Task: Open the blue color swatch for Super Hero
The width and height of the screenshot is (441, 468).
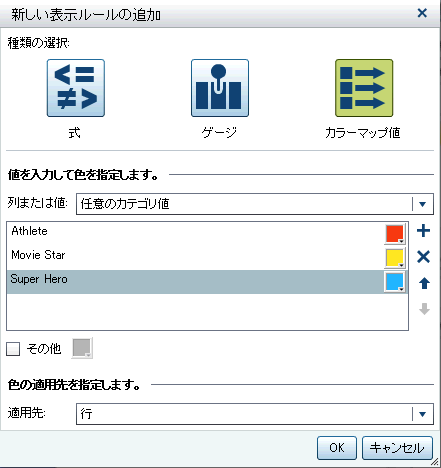Action: (395, 282)
